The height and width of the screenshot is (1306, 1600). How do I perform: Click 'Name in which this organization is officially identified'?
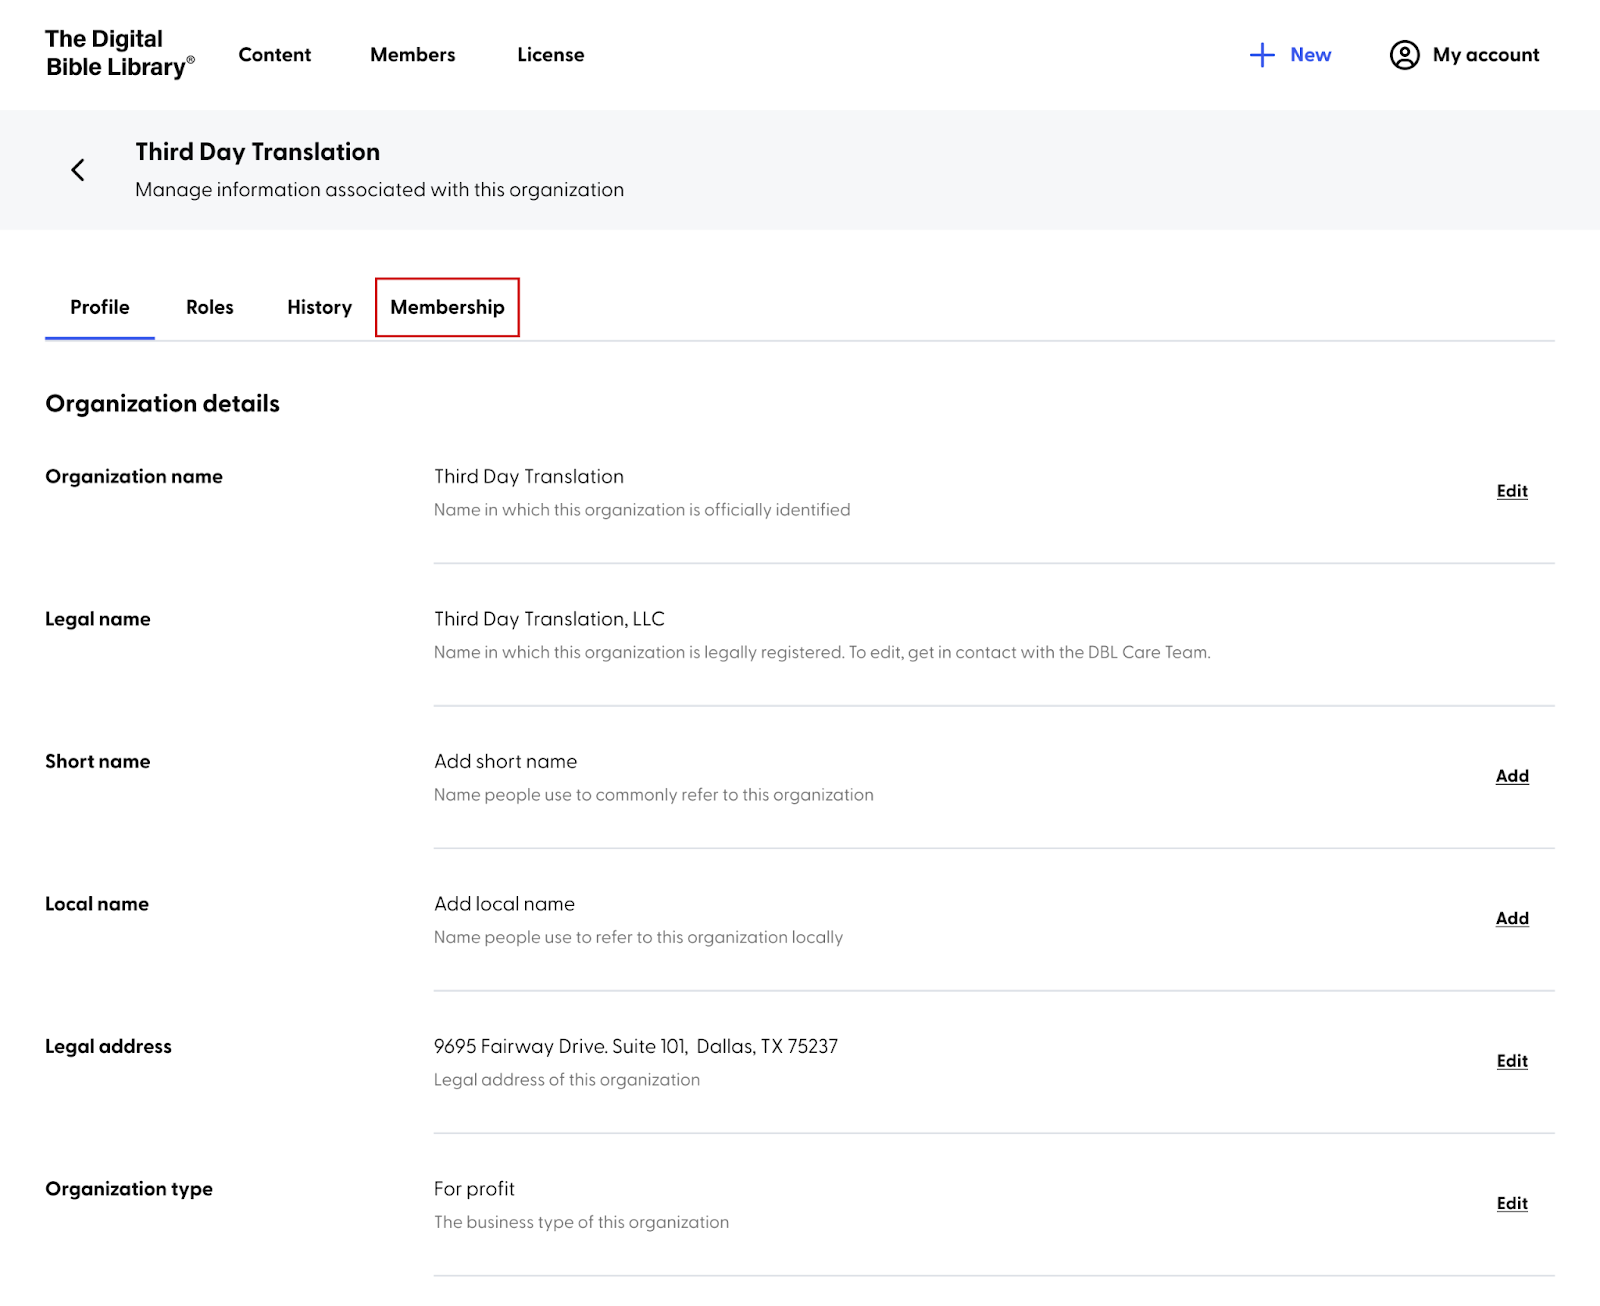[642, 510]
